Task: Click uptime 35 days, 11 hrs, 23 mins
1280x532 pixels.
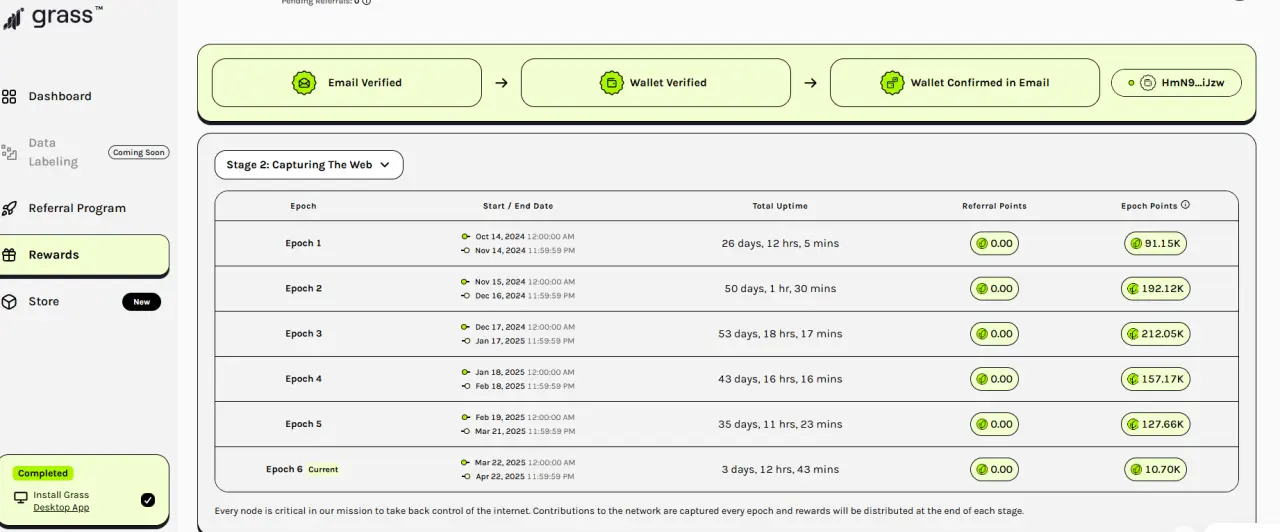Action: tap(780, 424)
